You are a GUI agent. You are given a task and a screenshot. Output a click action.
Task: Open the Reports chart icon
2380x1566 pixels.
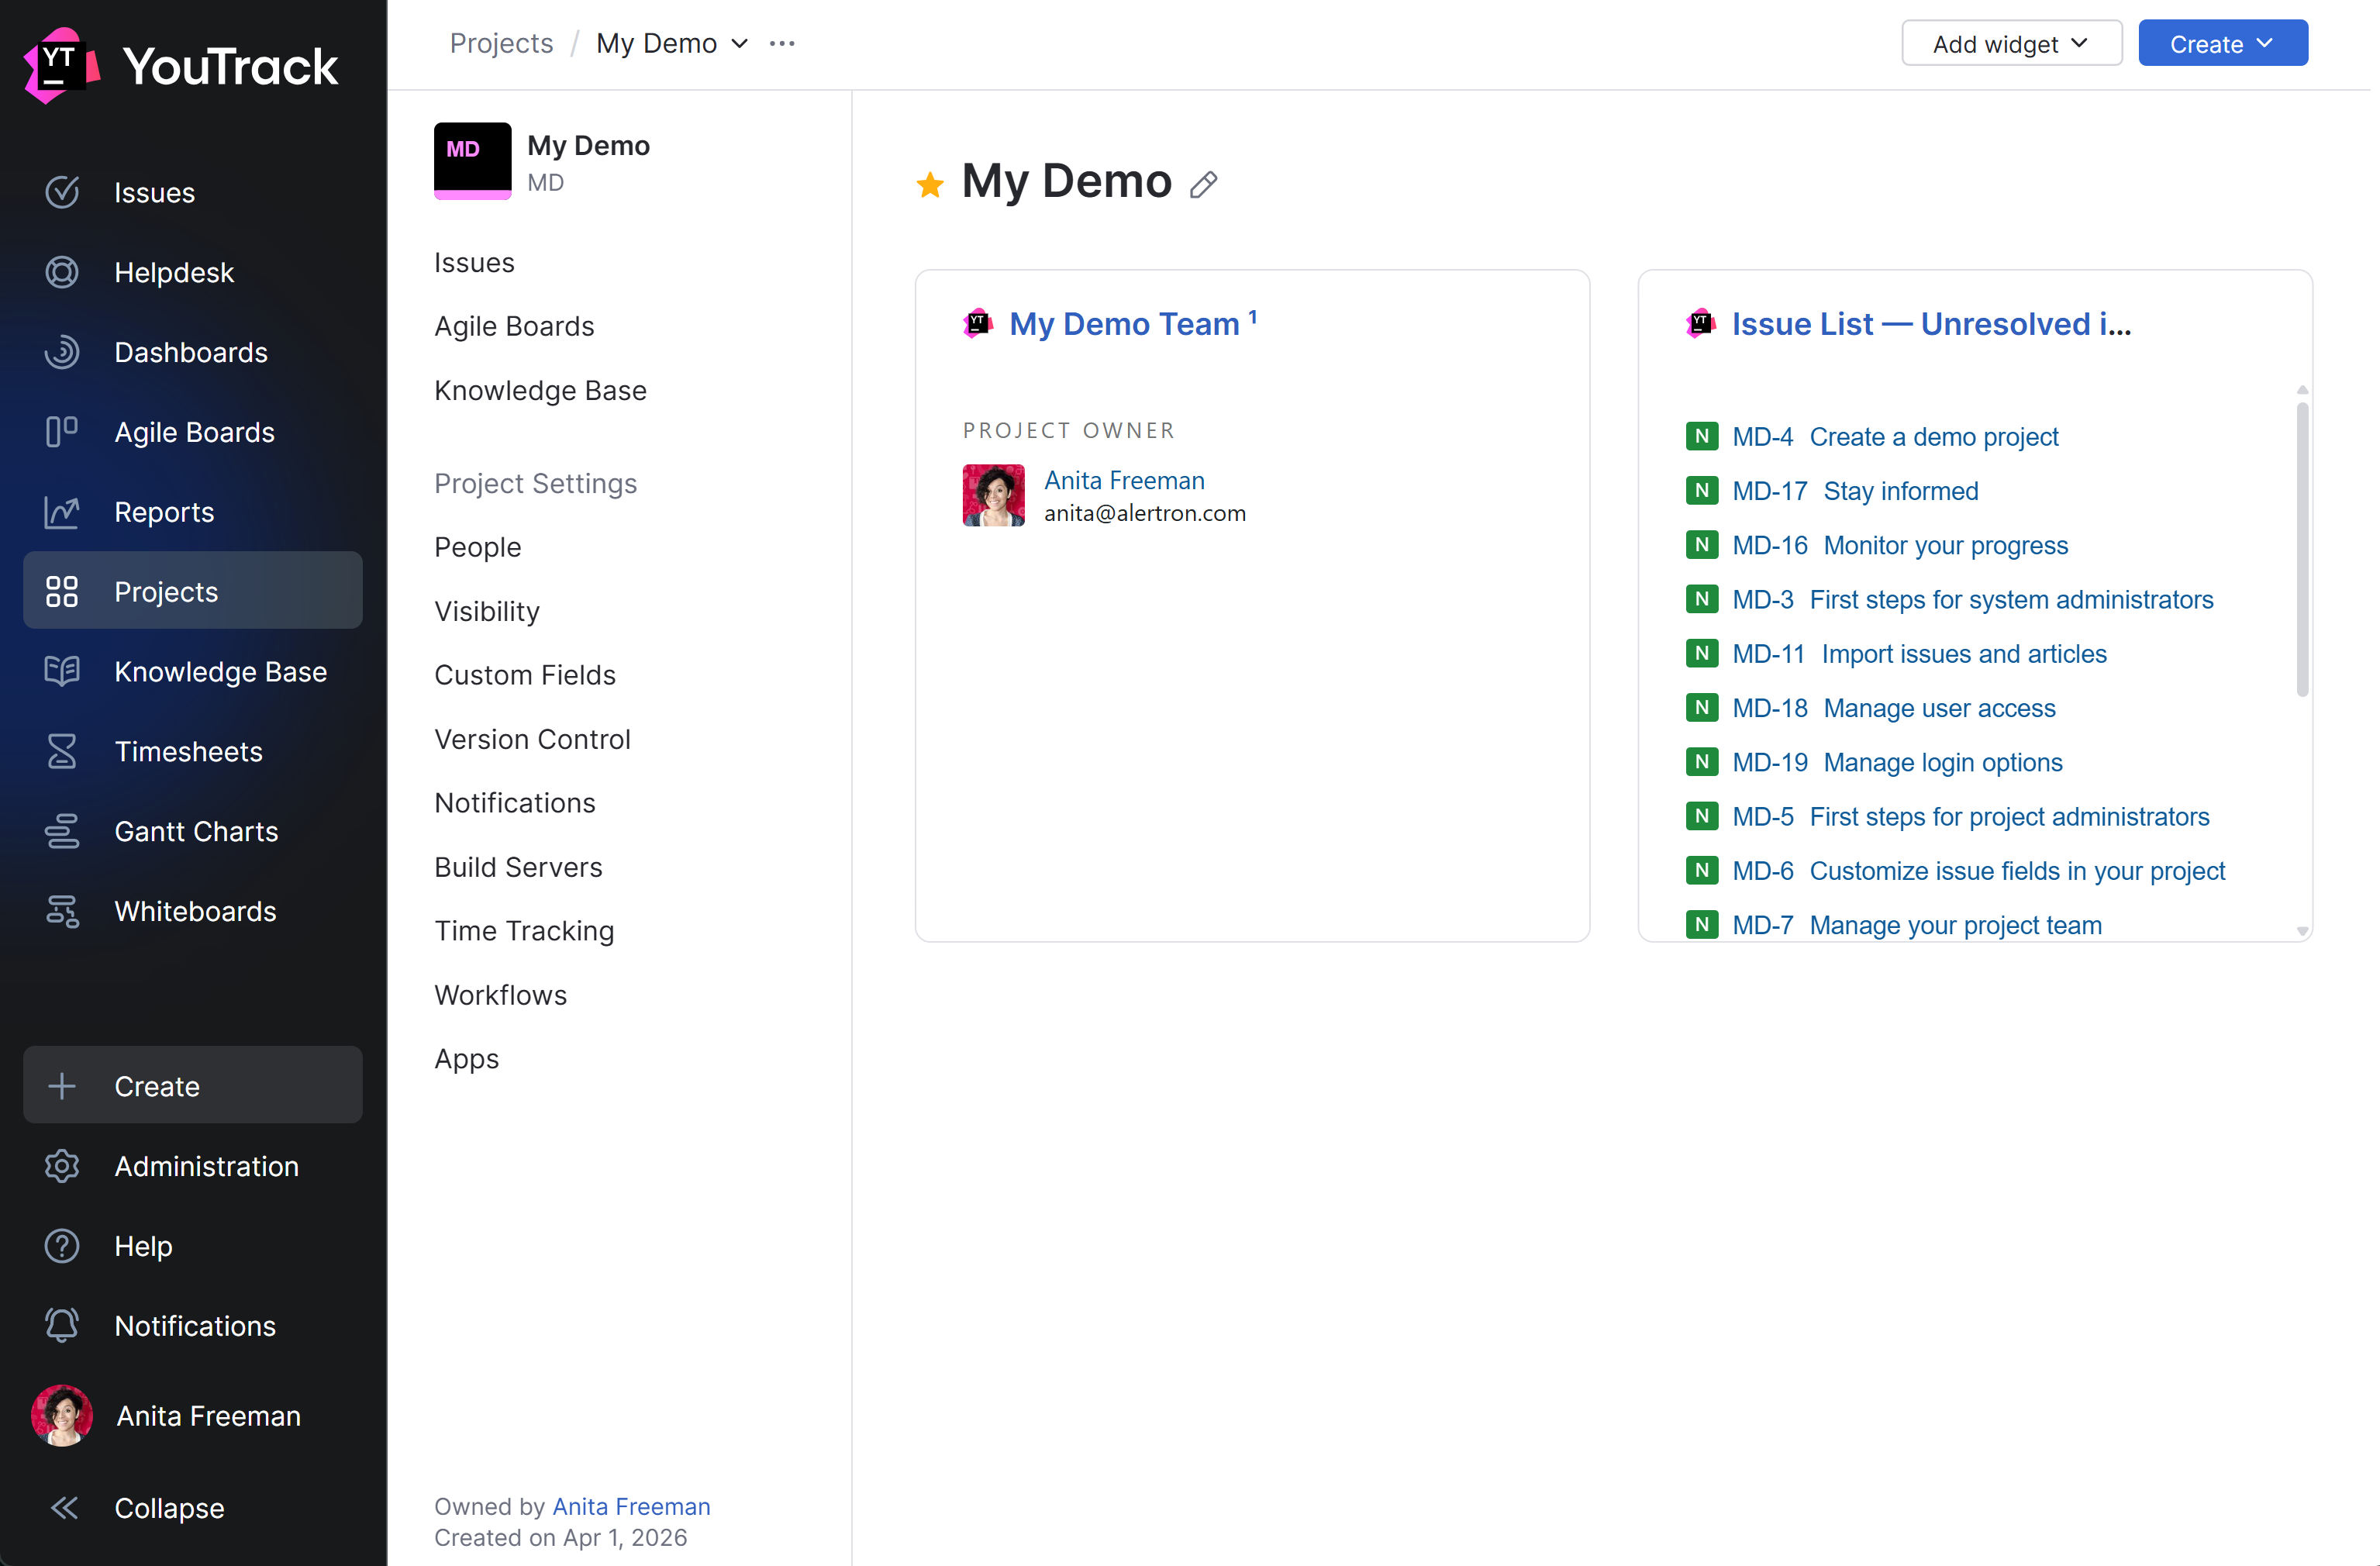coord(62,512)
